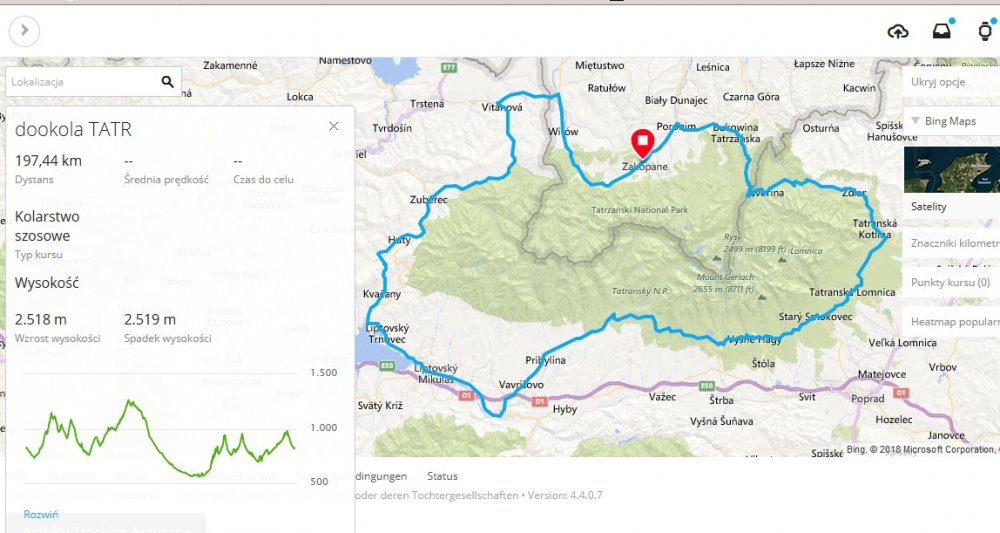Open the Status footer link
This screenshot has height=533, width=1000.
coord(442,476)
